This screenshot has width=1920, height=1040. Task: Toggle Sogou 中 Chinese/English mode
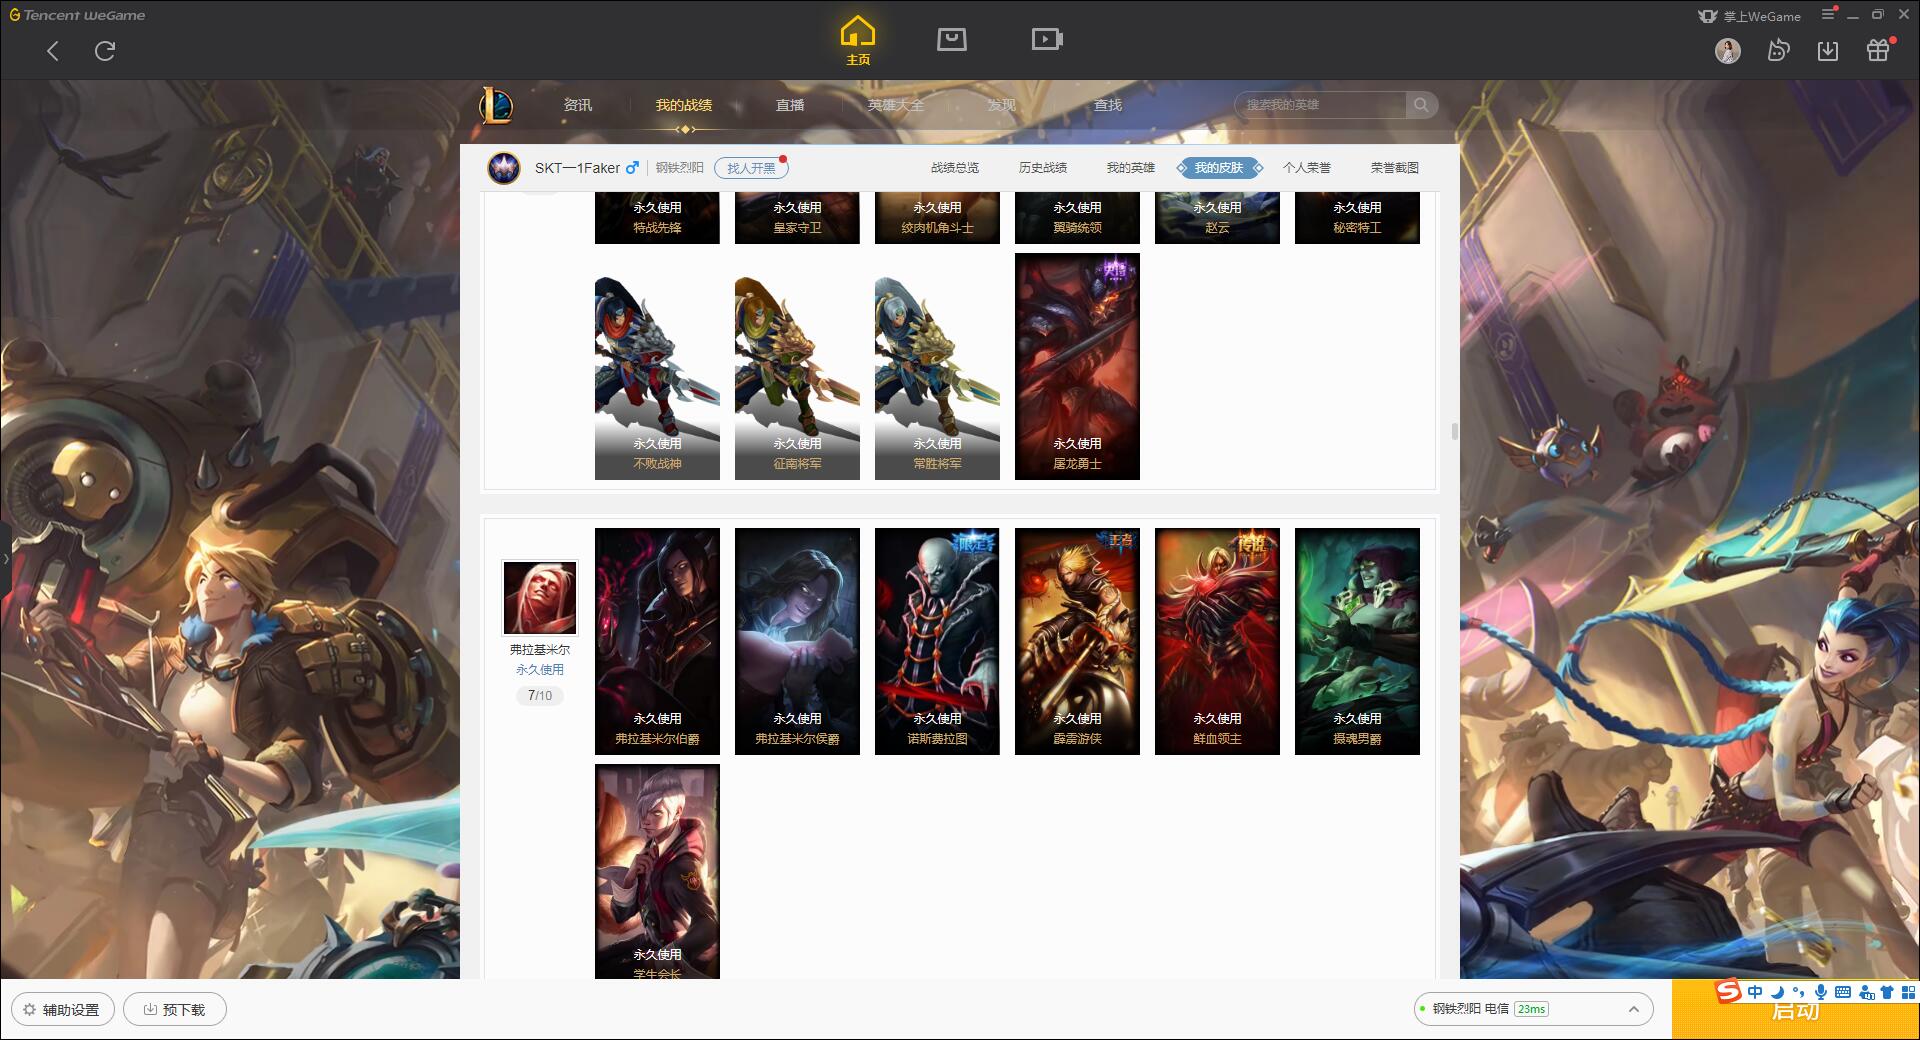pyautogui.click(x=1755, y=992)
